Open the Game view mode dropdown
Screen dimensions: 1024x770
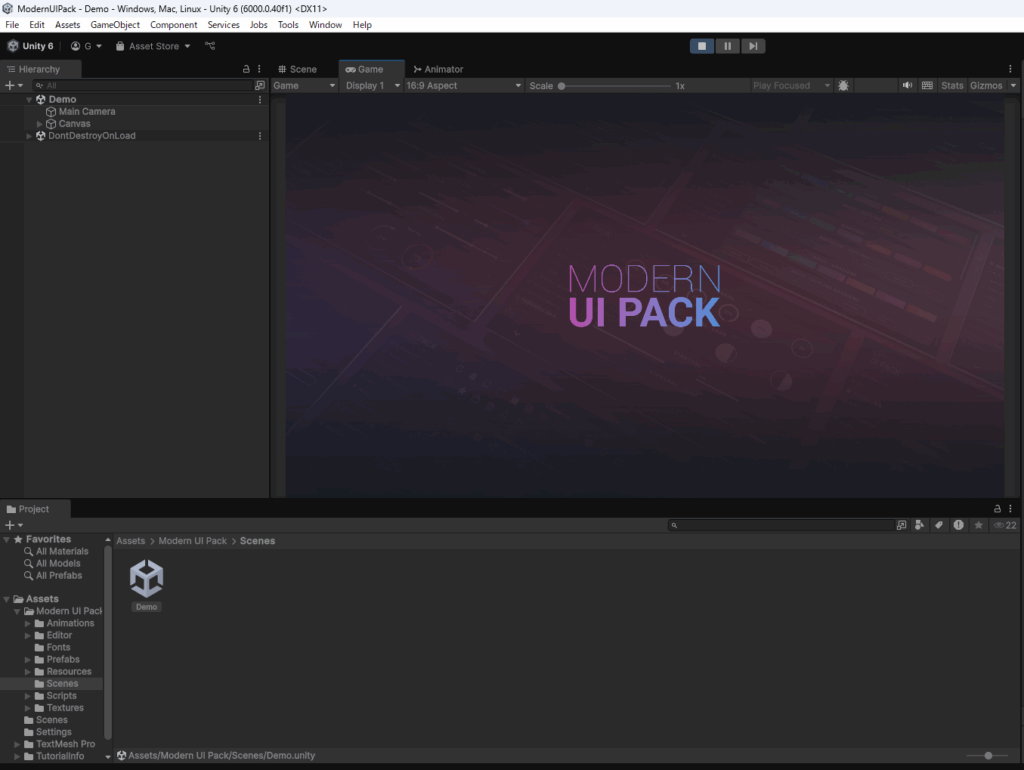pyautogui.click(x=304, y=86)
